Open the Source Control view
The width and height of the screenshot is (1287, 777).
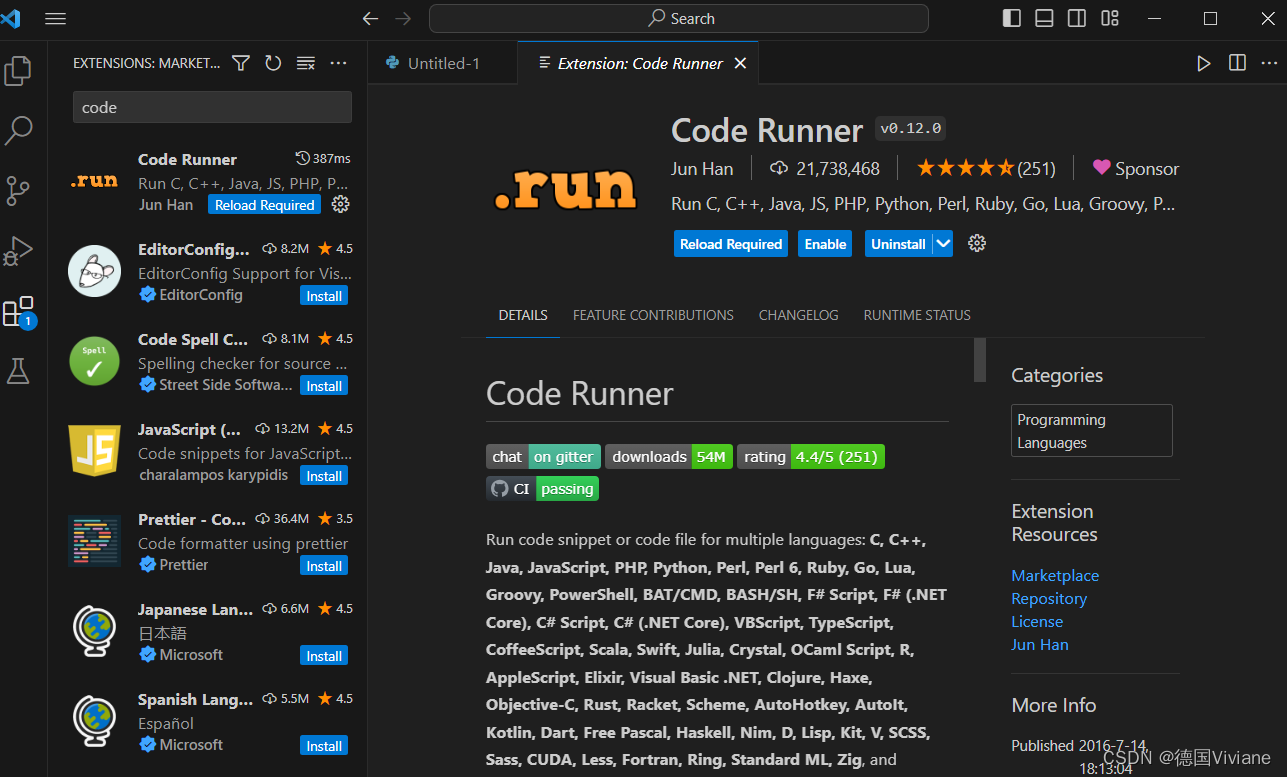(18, 190)
